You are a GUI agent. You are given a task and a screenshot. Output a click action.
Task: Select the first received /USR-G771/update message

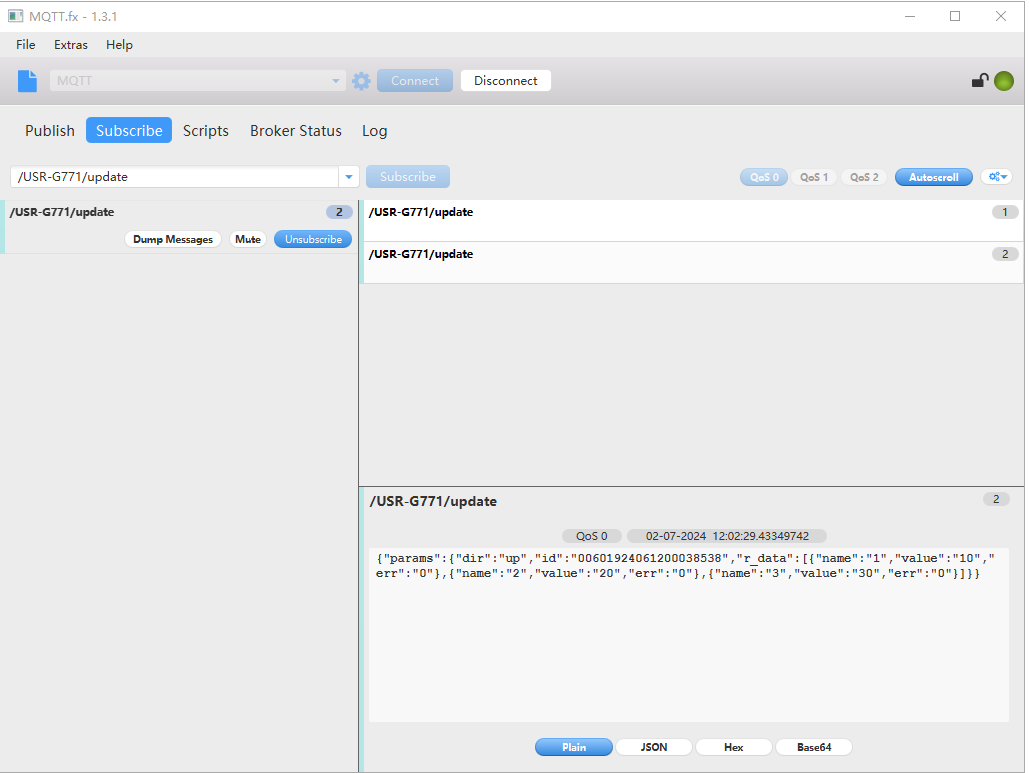[x=690, y=220]
